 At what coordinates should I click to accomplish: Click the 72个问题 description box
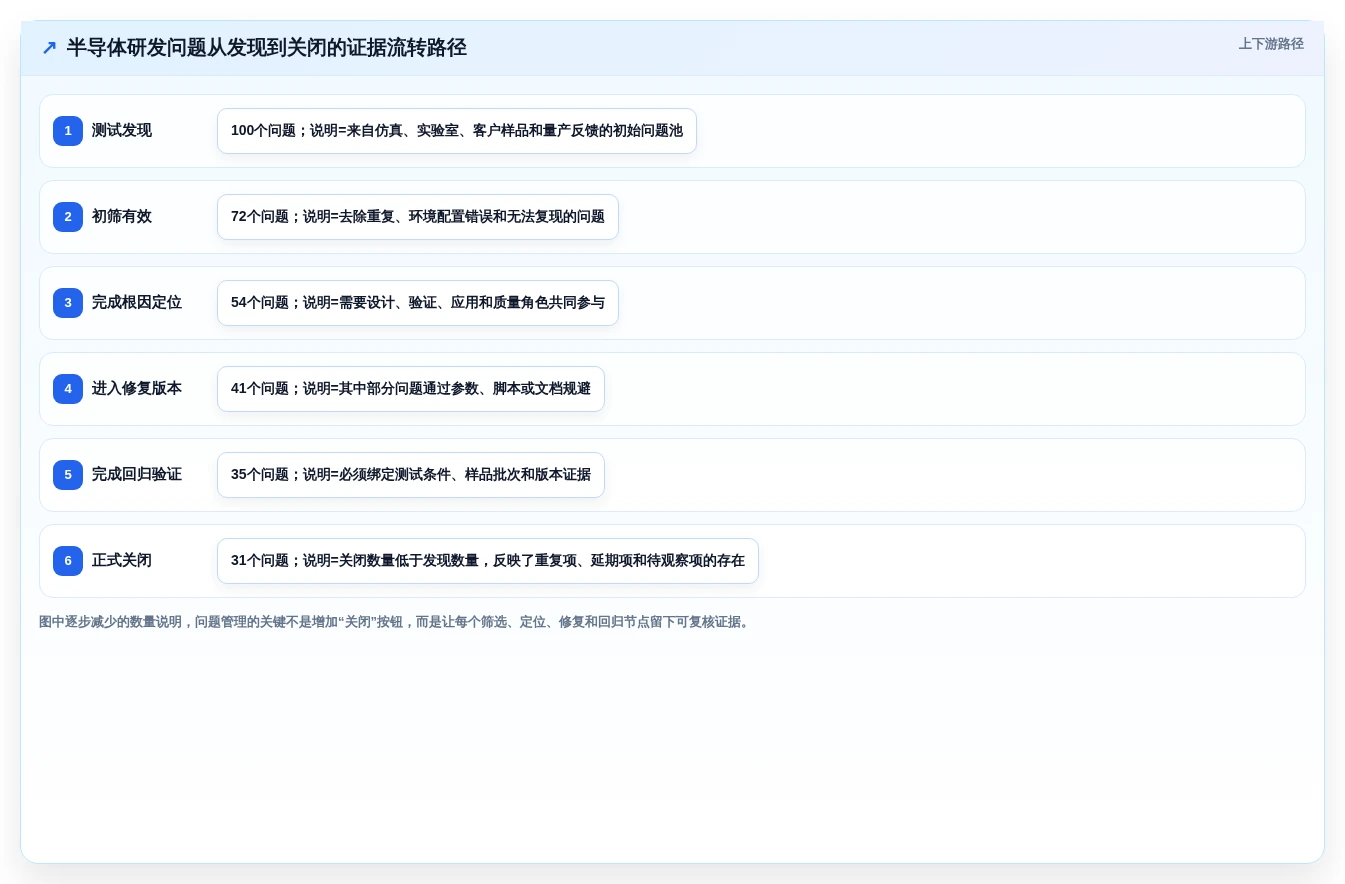click(x=418, y=217)
